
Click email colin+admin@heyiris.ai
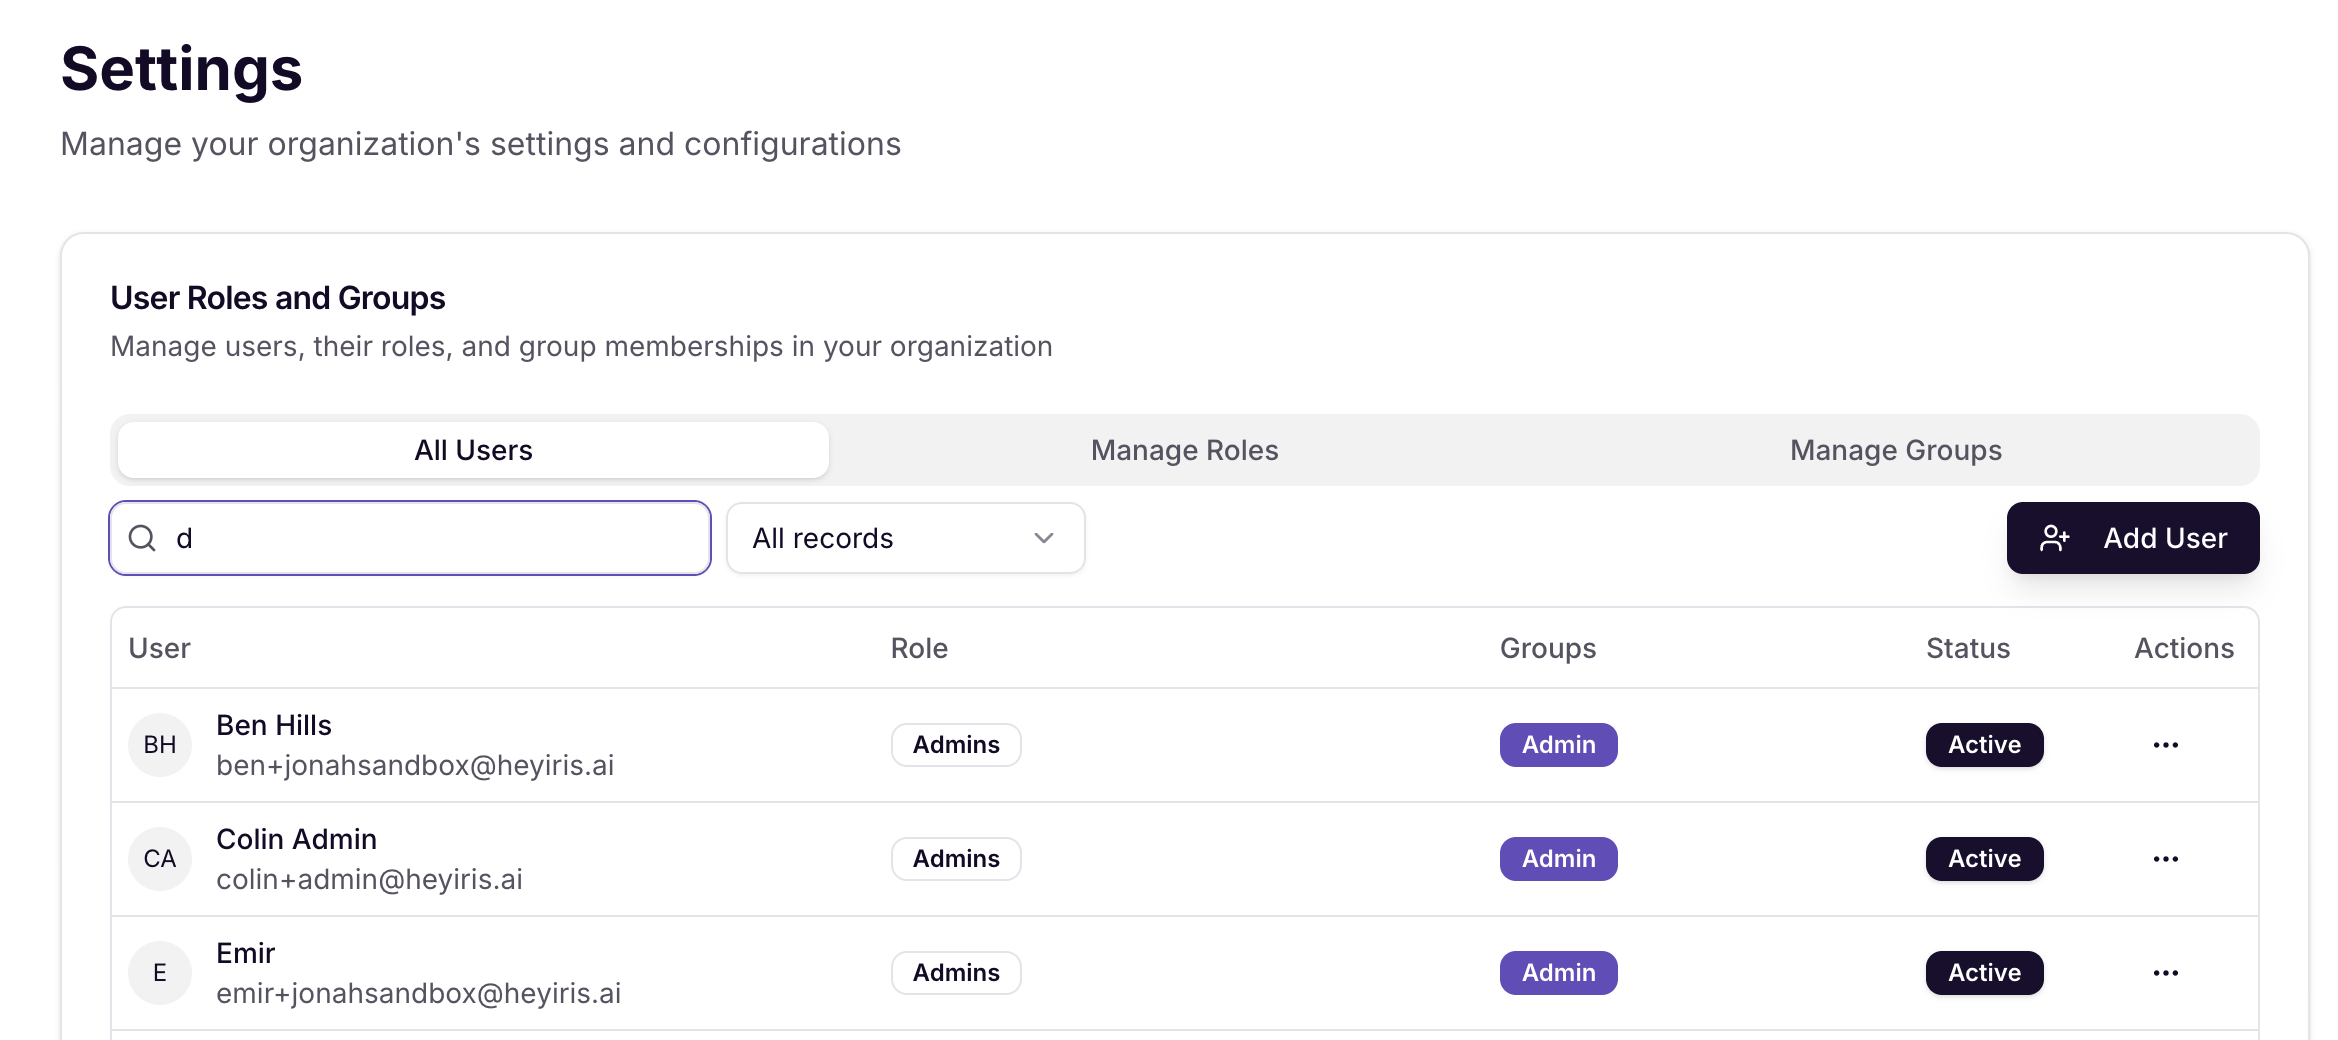(370, 879)
